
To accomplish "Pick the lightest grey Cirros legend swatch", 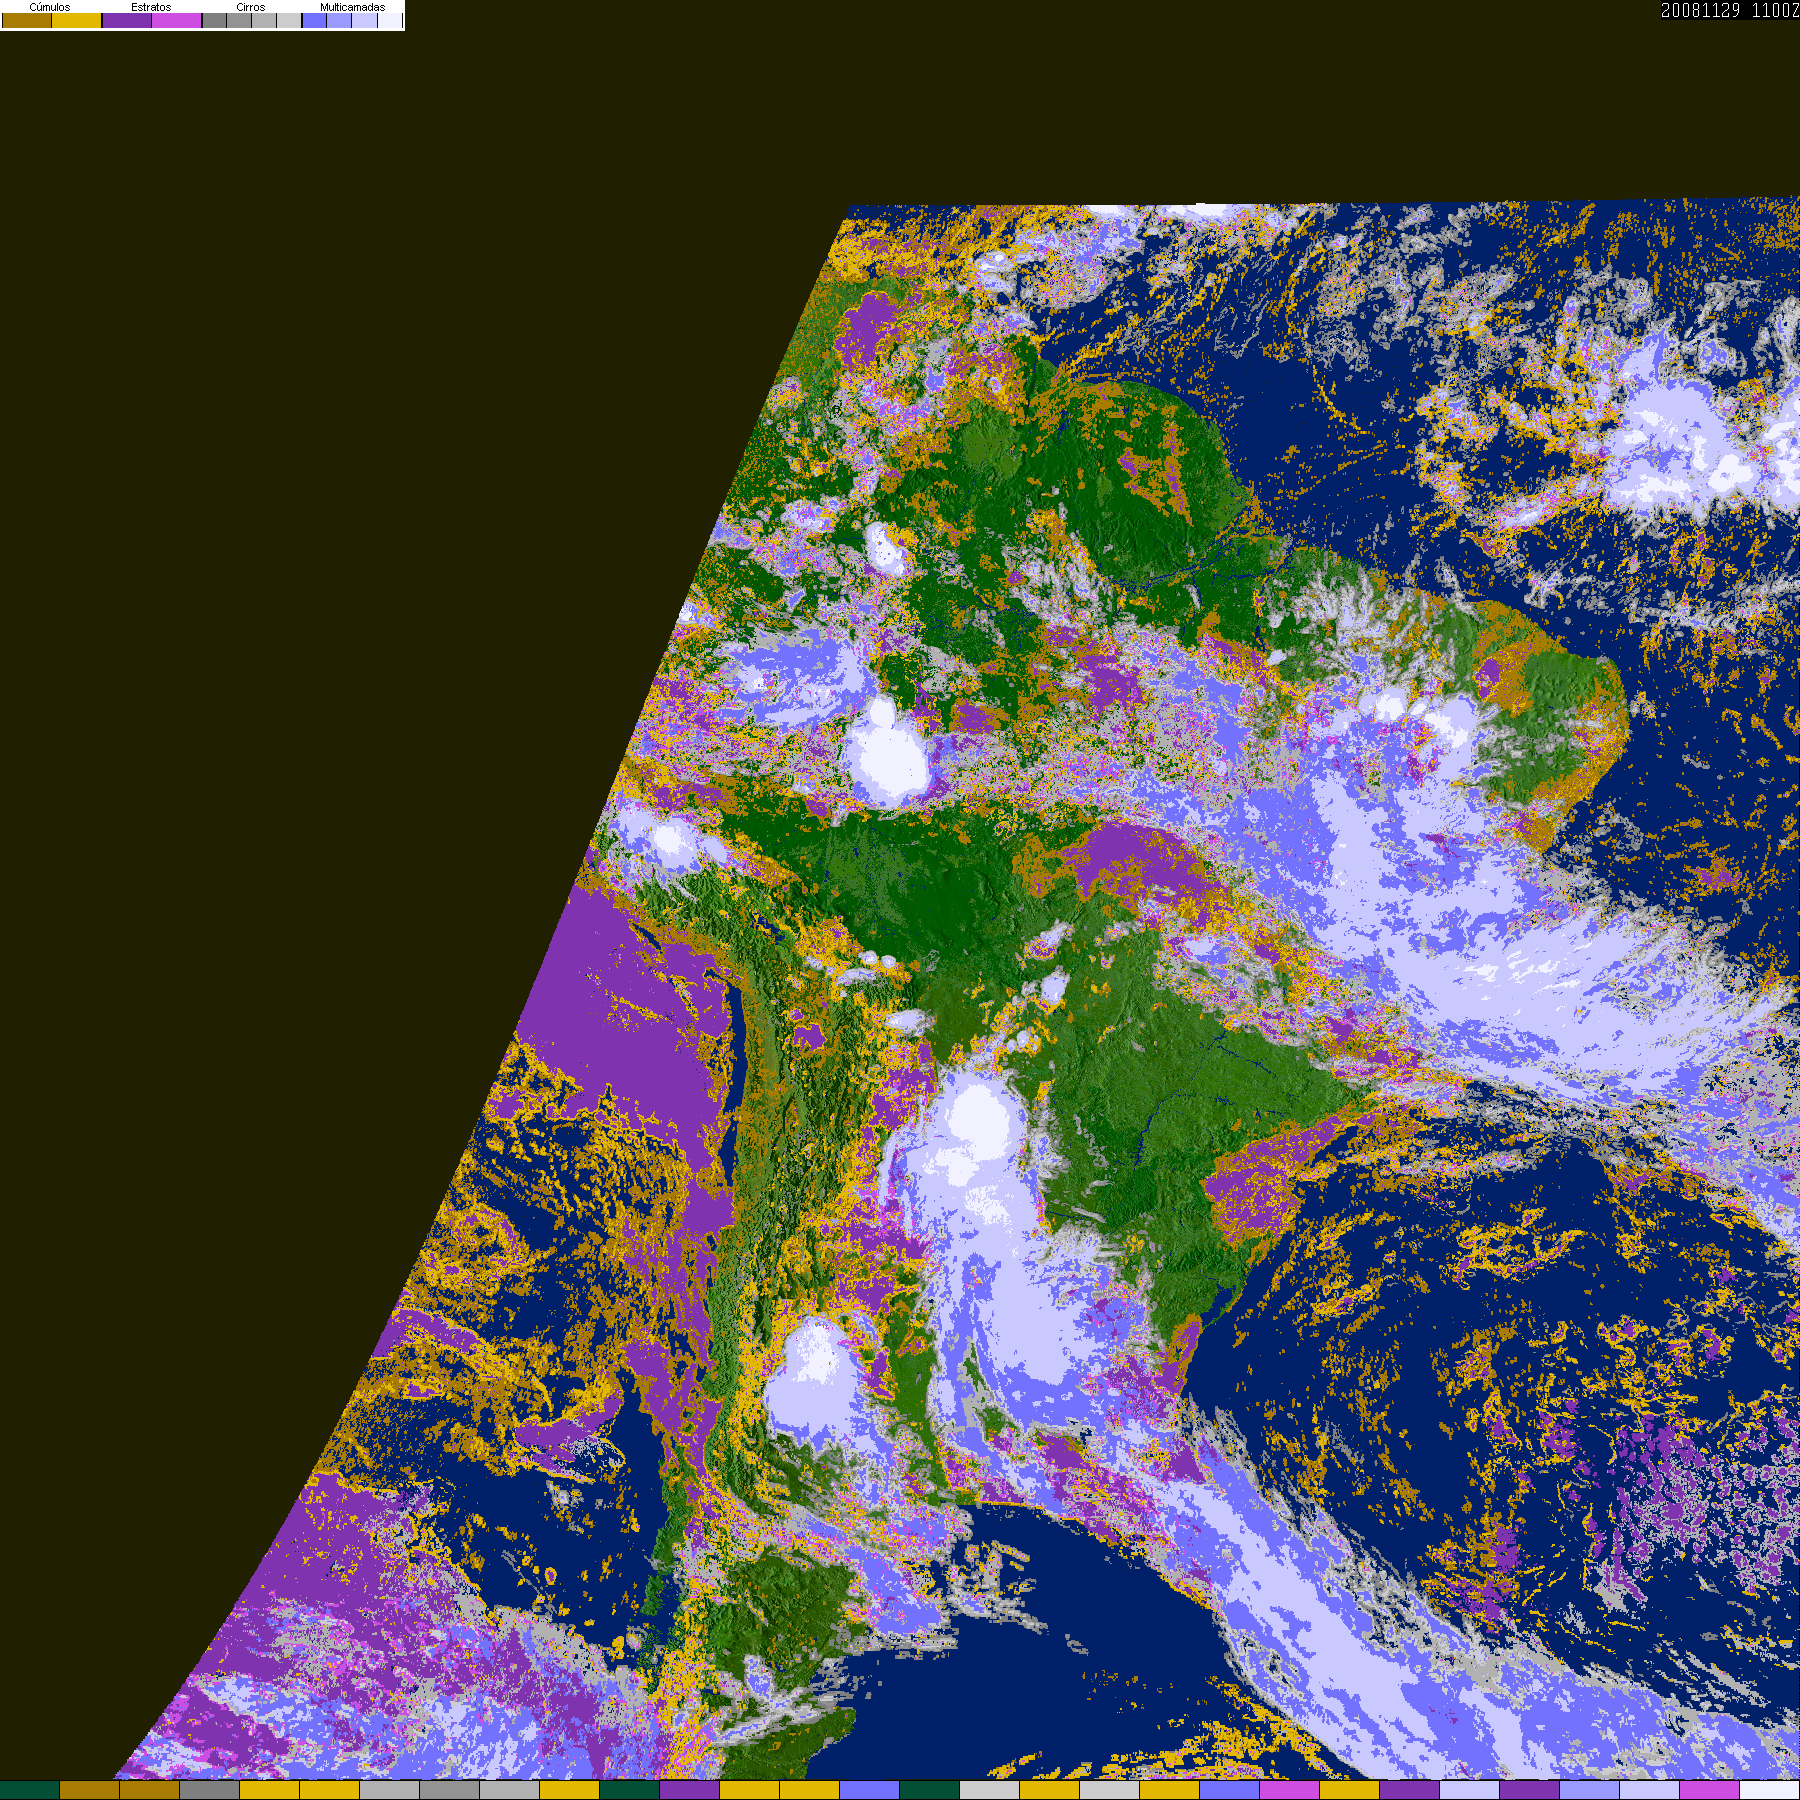I will point(289,20).
